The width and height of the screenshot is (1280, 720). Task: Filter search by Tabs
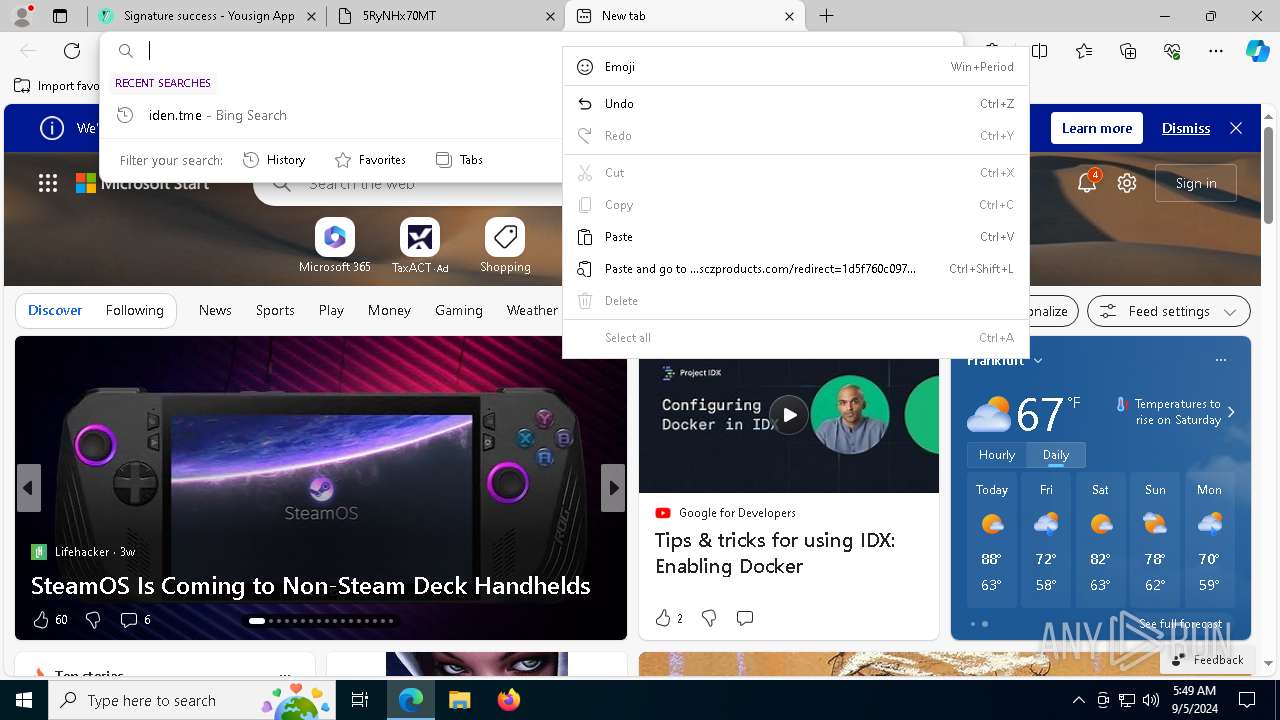pyautogui.click(x=460, y=160)
